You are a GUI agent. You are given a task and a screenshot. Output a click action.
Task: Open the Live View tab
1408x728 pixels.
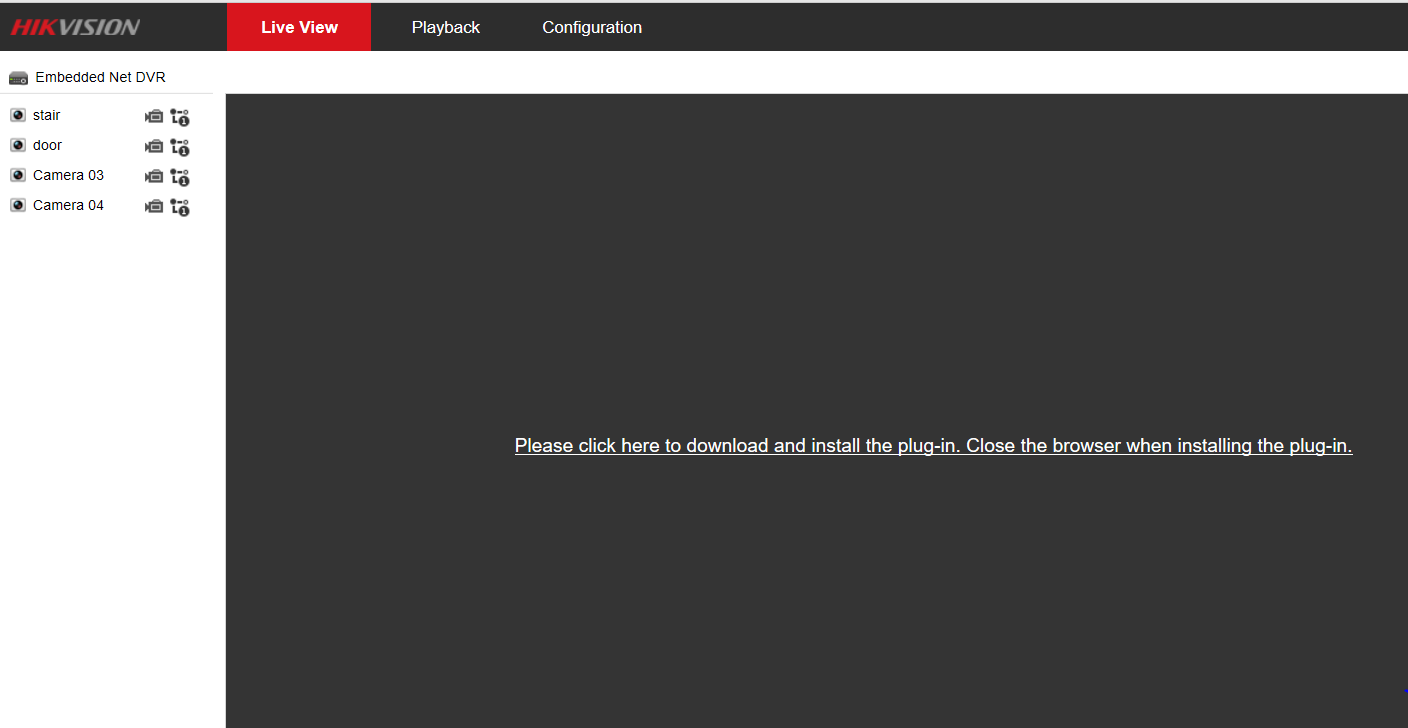coord(299,27)
